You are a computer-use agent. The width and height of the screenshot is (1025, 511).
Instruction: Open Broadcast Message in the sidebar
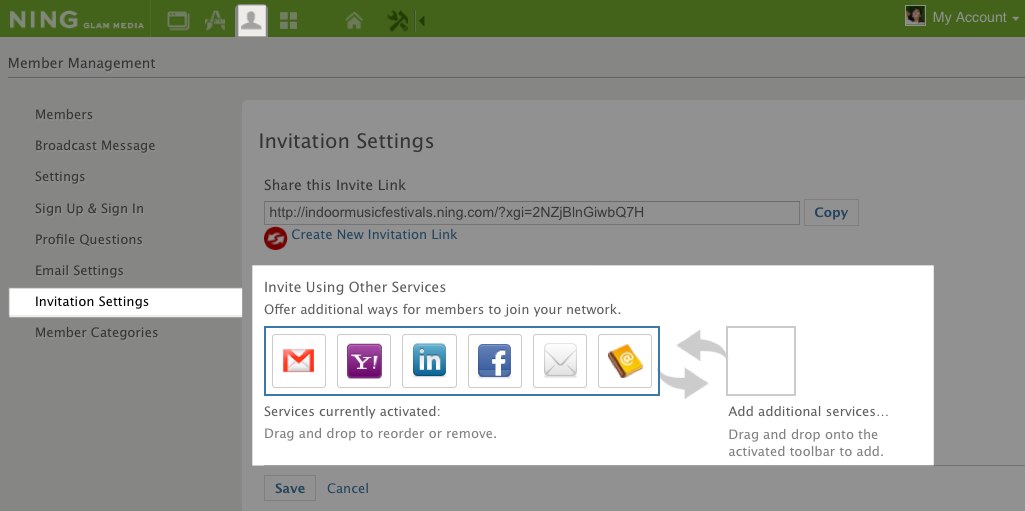(95, 146)
